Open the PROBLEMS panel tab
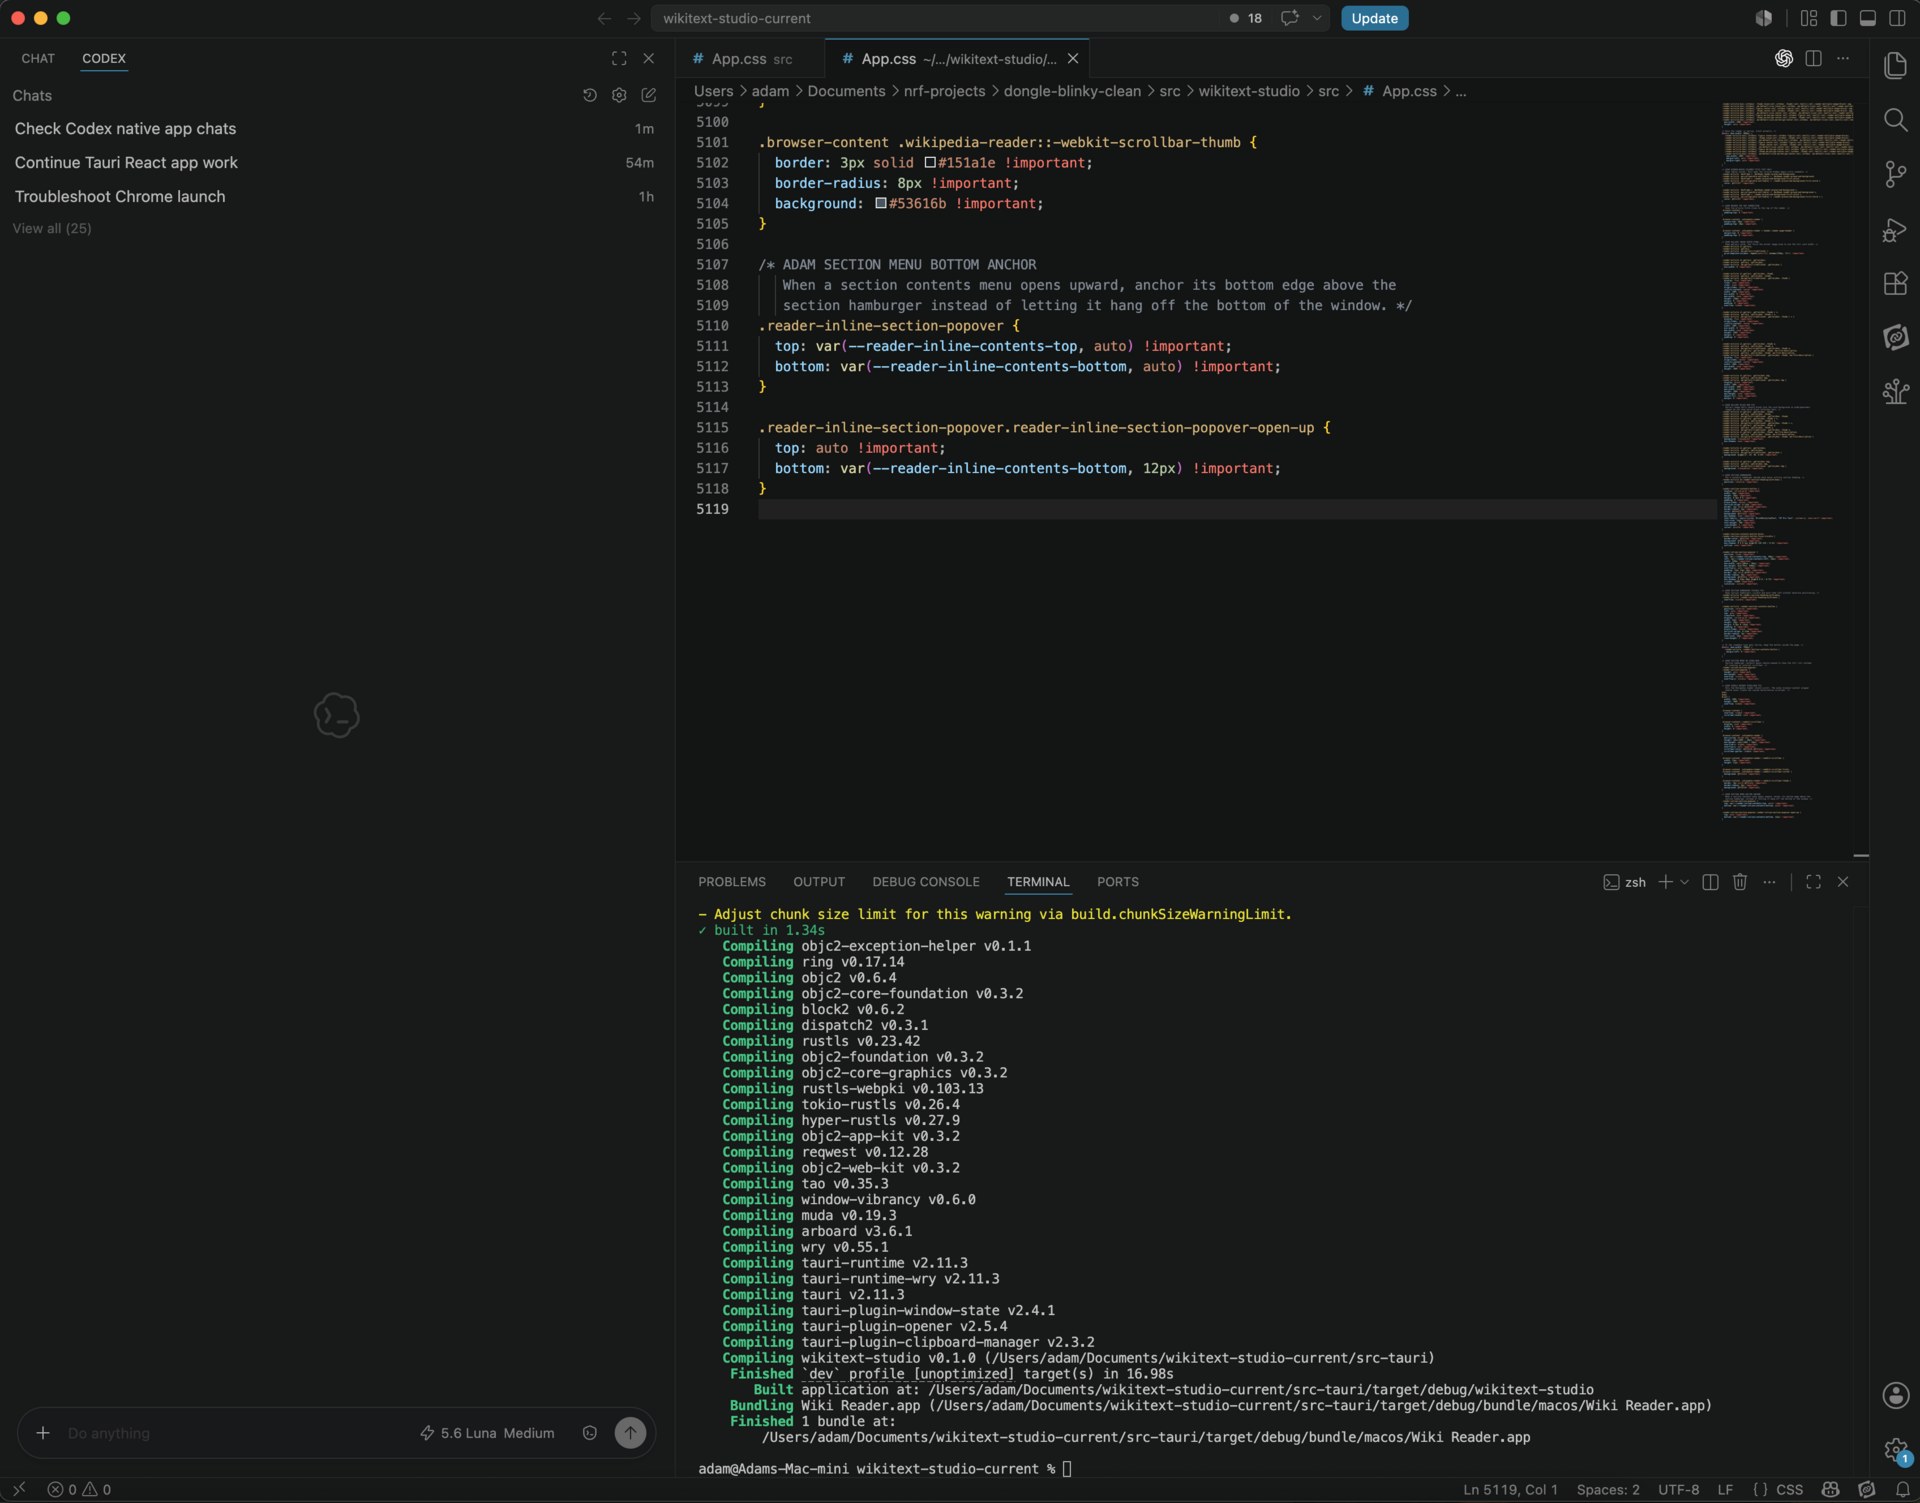This screenshot has height=1503, width=1920. click(732, 882)
